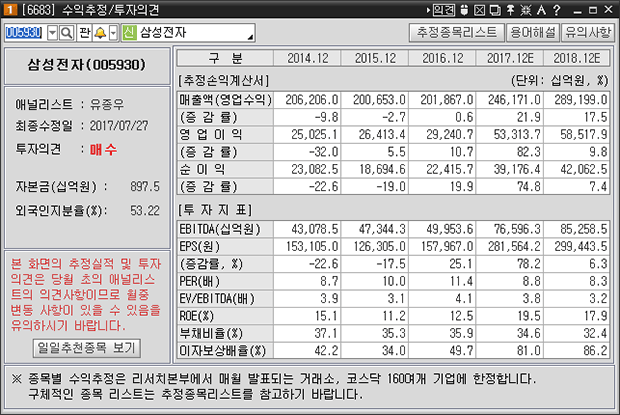Click analyst name 유종우
Image resolution: width=620 pixels, height=415 pixels.
tap(107, 105)
